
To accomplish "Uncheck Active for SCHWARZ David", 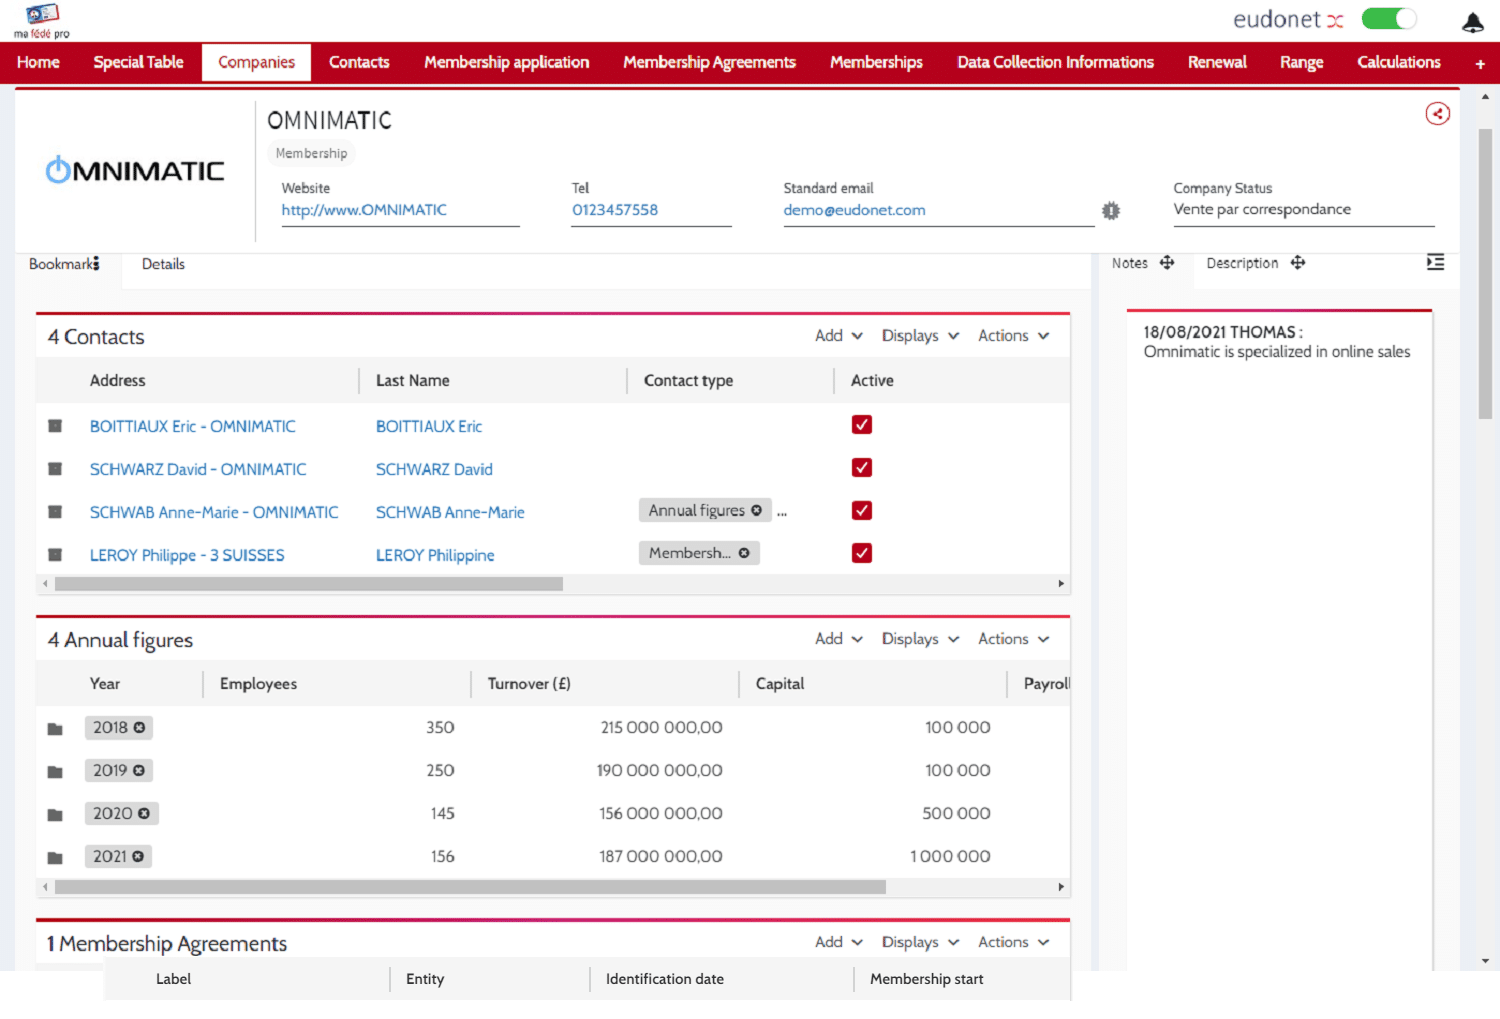I will pos(862,468).
